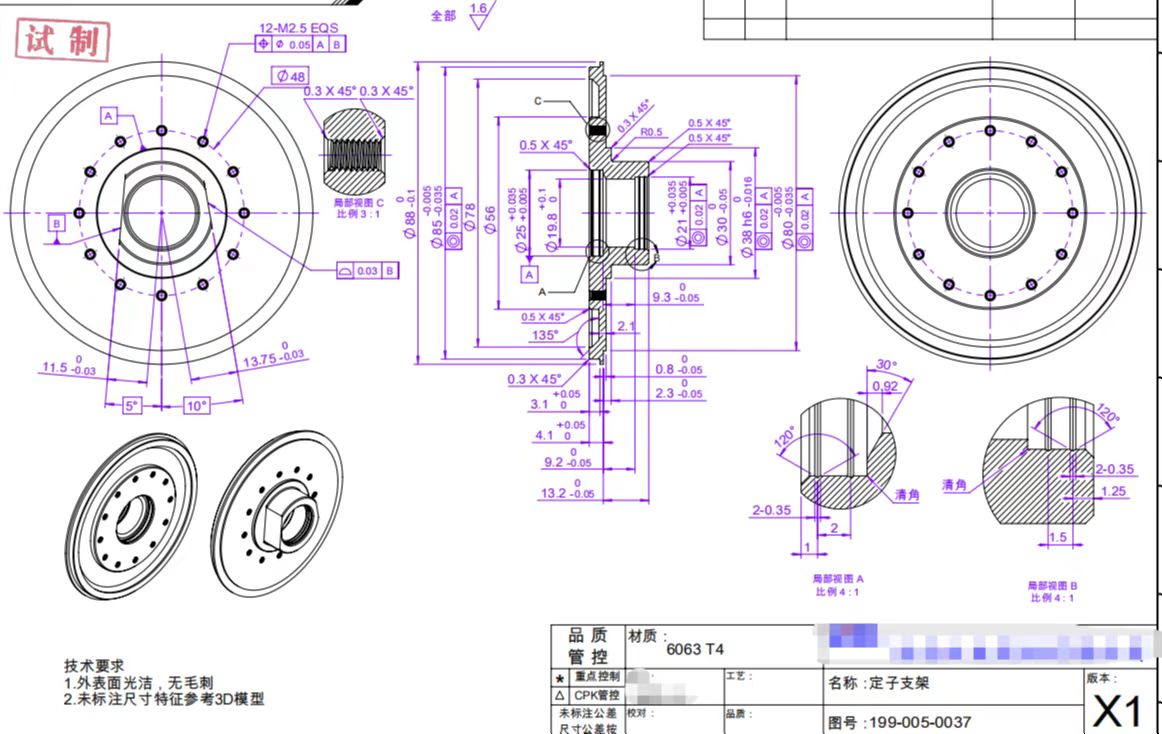Select the 技术要求 heading text
This screenshot has height=734, width=1162.
point(94,665)
